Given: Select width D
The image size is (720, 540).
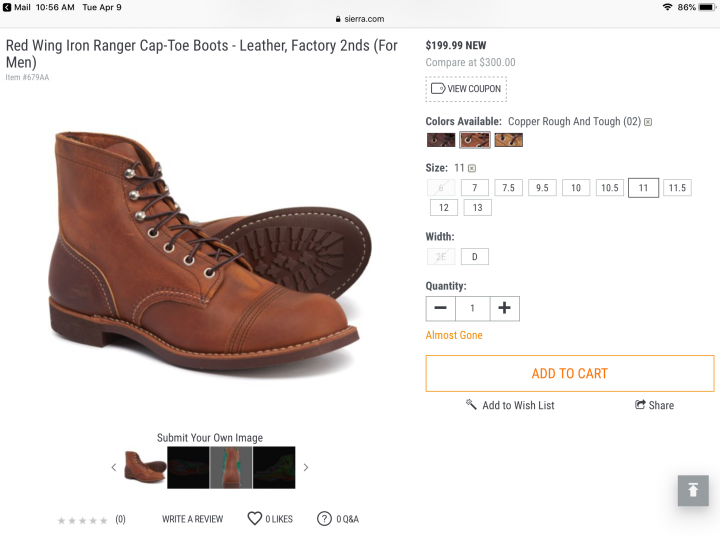Looking at the screenshot, I should pyautogui.click(x=475, y=257).
